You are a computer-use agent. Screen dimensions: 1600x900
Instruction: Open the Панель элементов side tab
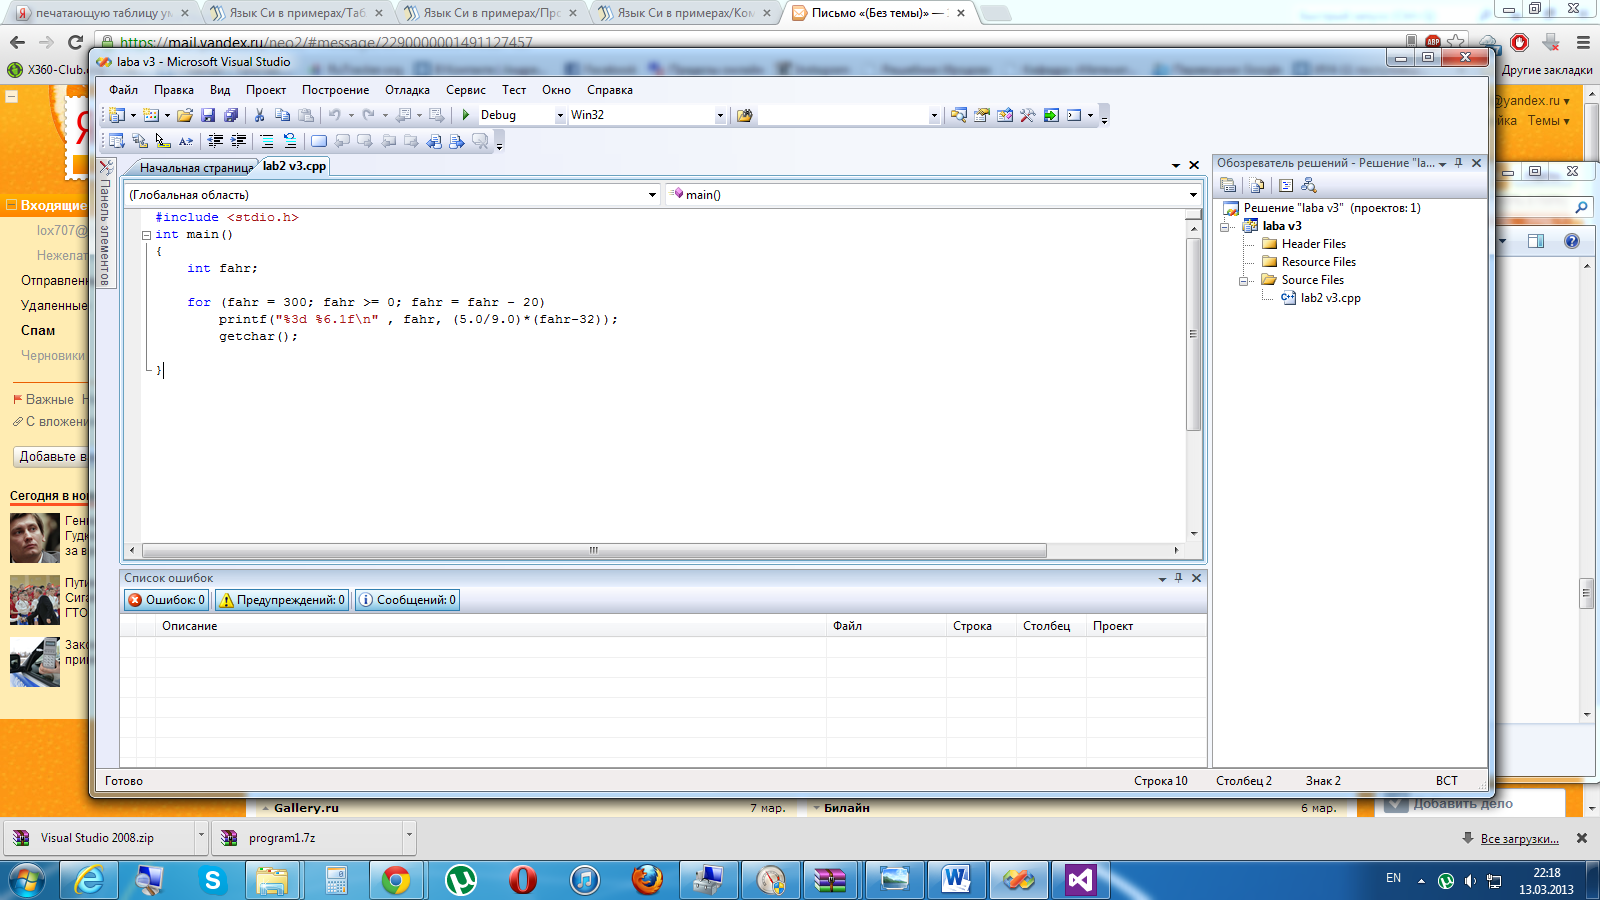coord(105,222)
